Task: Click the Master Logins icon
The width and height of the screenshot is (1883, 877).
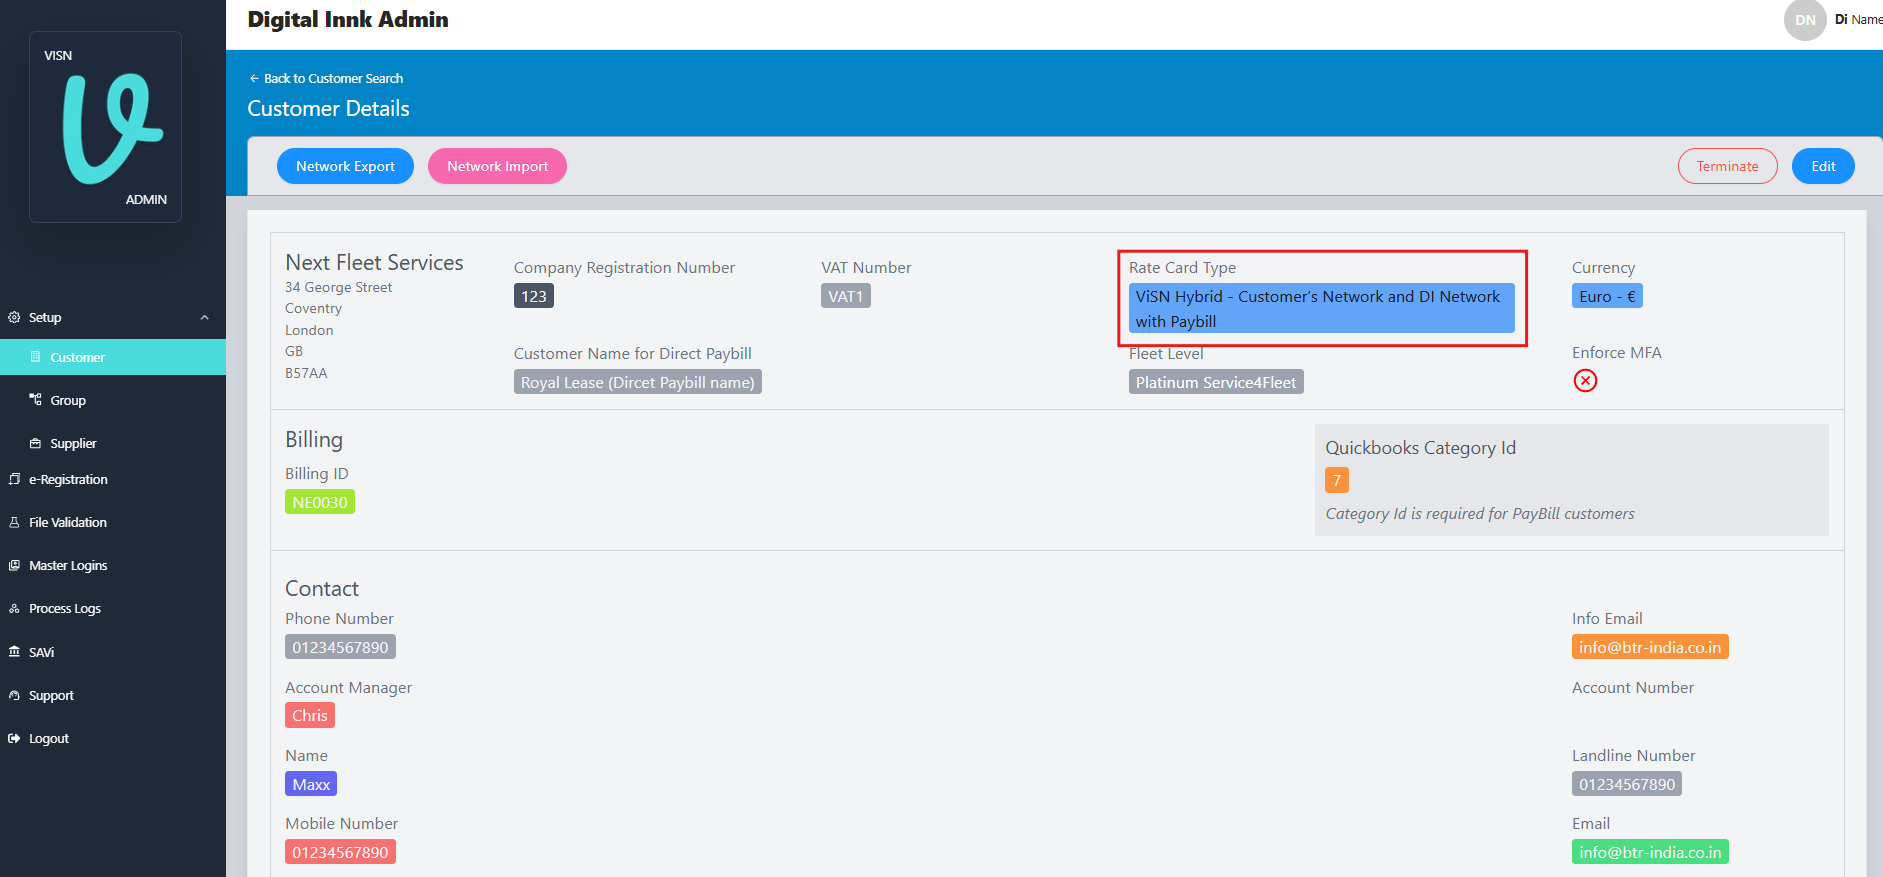Action: (14, 565)
